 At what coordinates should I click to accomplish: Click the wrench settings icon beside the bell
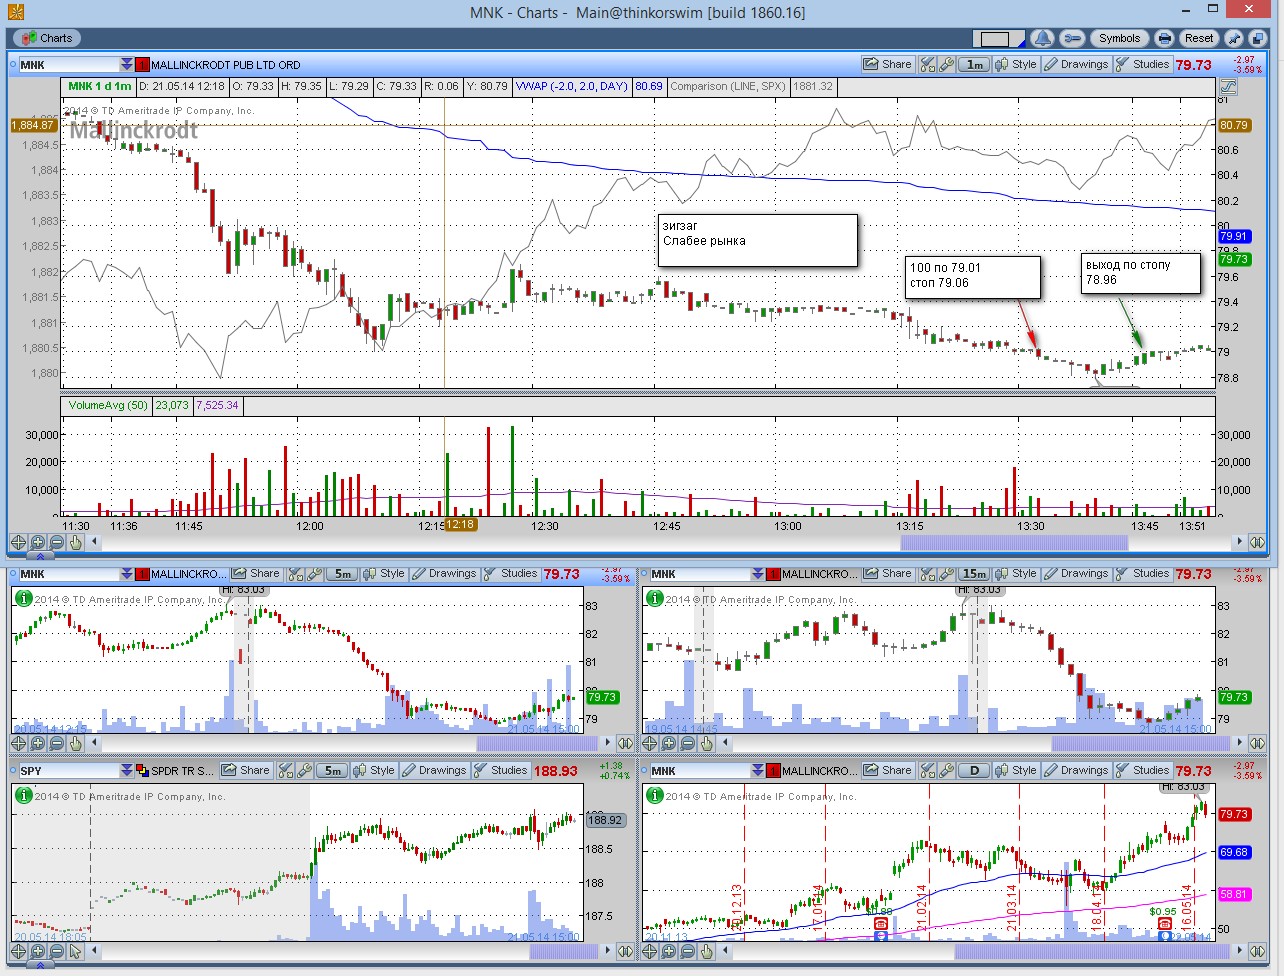(x=1072, y=38)
